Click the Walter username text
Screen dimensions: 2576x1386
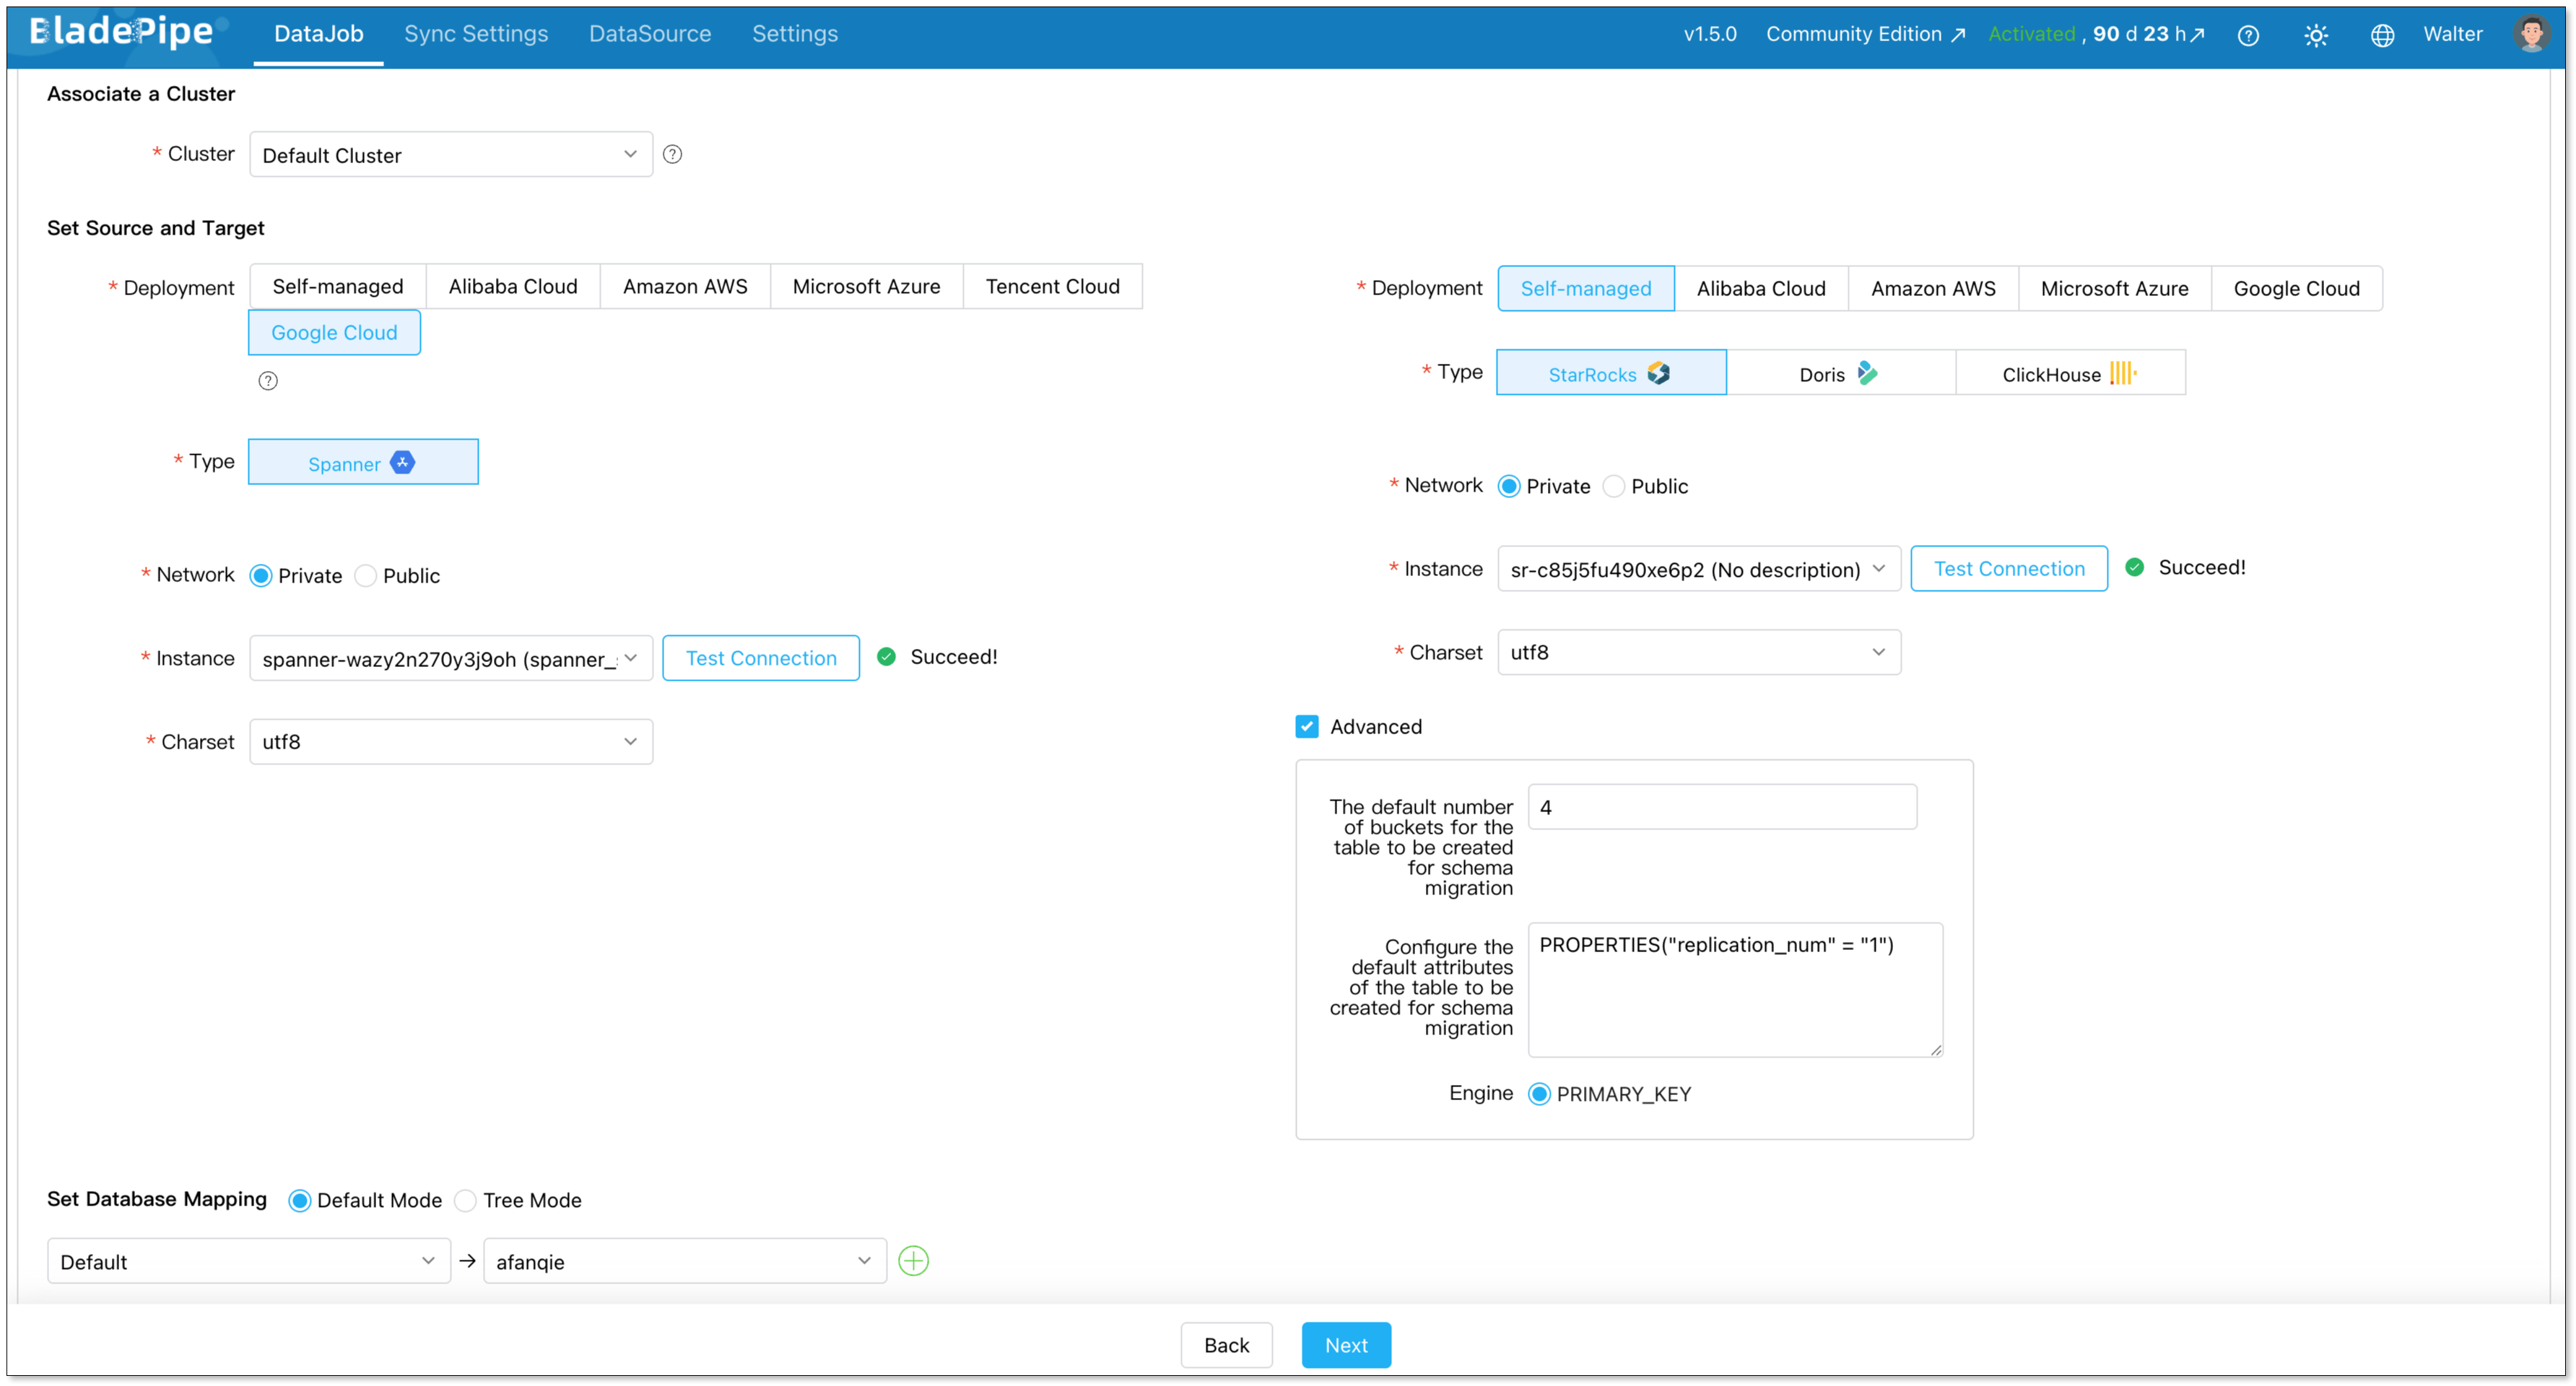tap(2452, 34)
